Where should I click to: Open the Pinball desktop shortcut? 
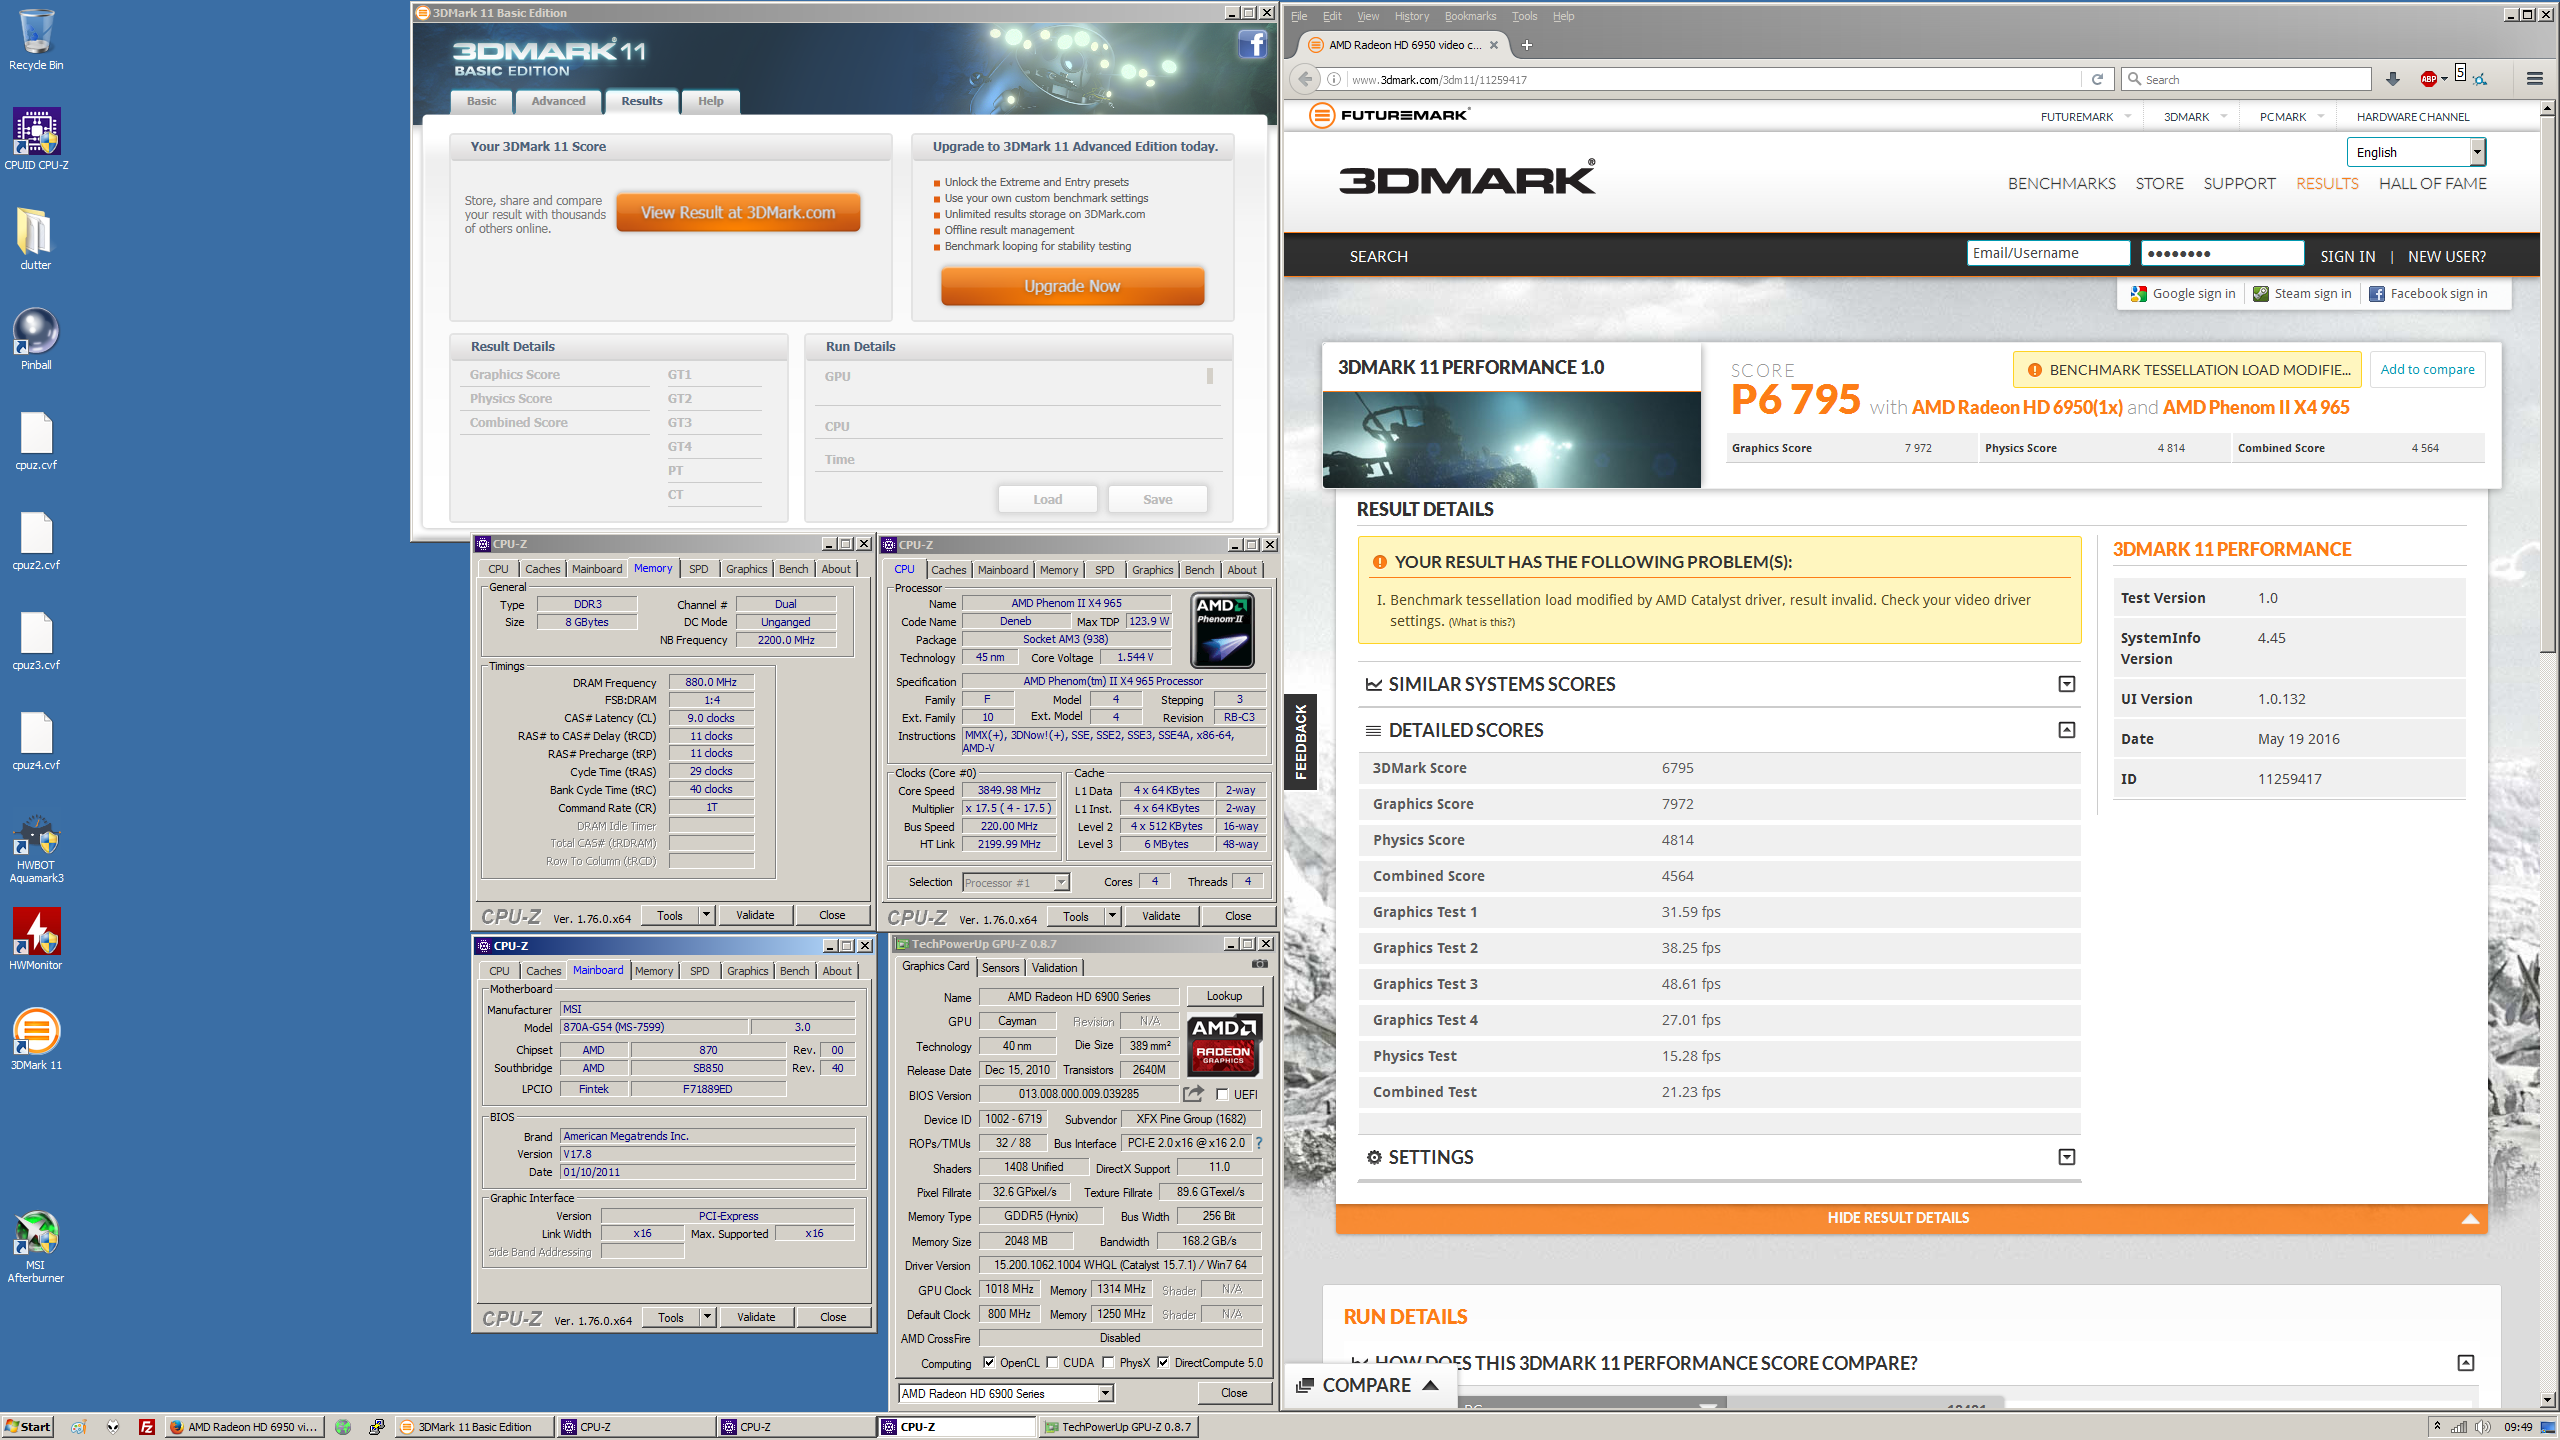(x=36, y=340)
